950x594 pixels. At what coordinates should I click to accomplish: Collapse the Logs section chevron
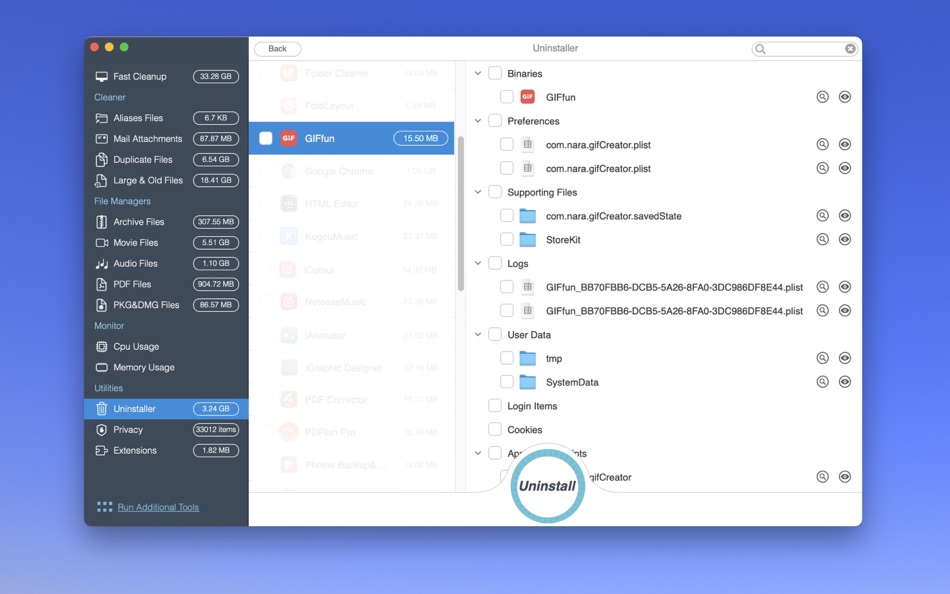[x=478, y=263]
